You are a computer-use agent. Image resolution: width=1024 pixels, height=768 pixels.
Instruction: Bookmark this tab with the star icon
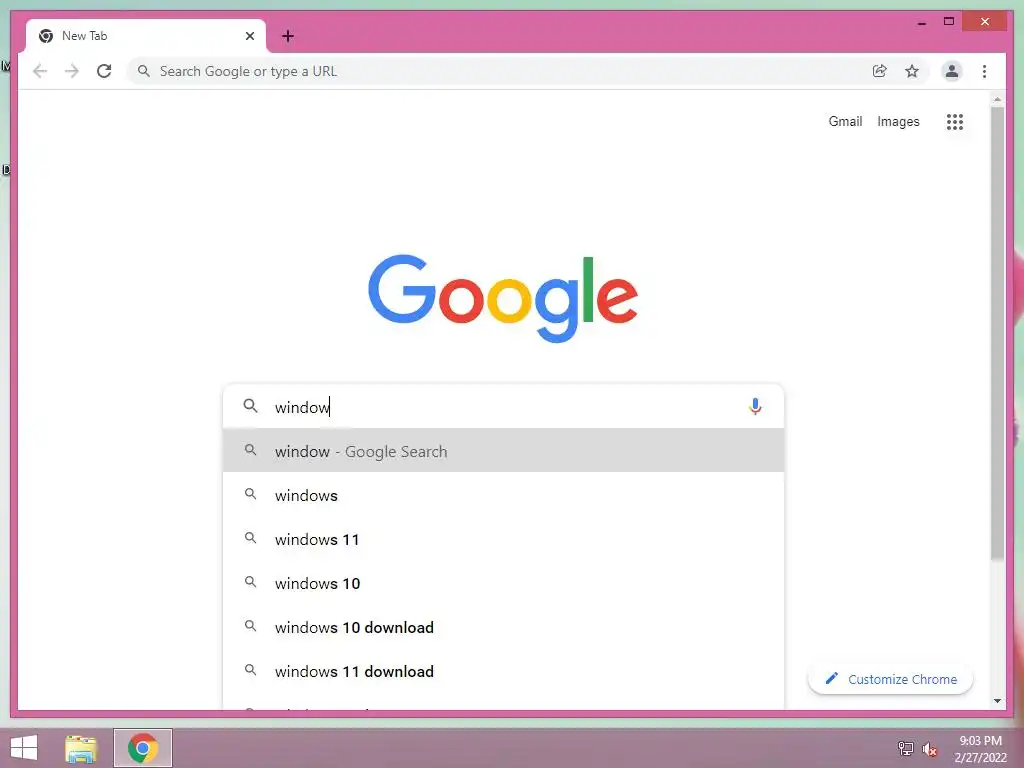tap(912, 71)
